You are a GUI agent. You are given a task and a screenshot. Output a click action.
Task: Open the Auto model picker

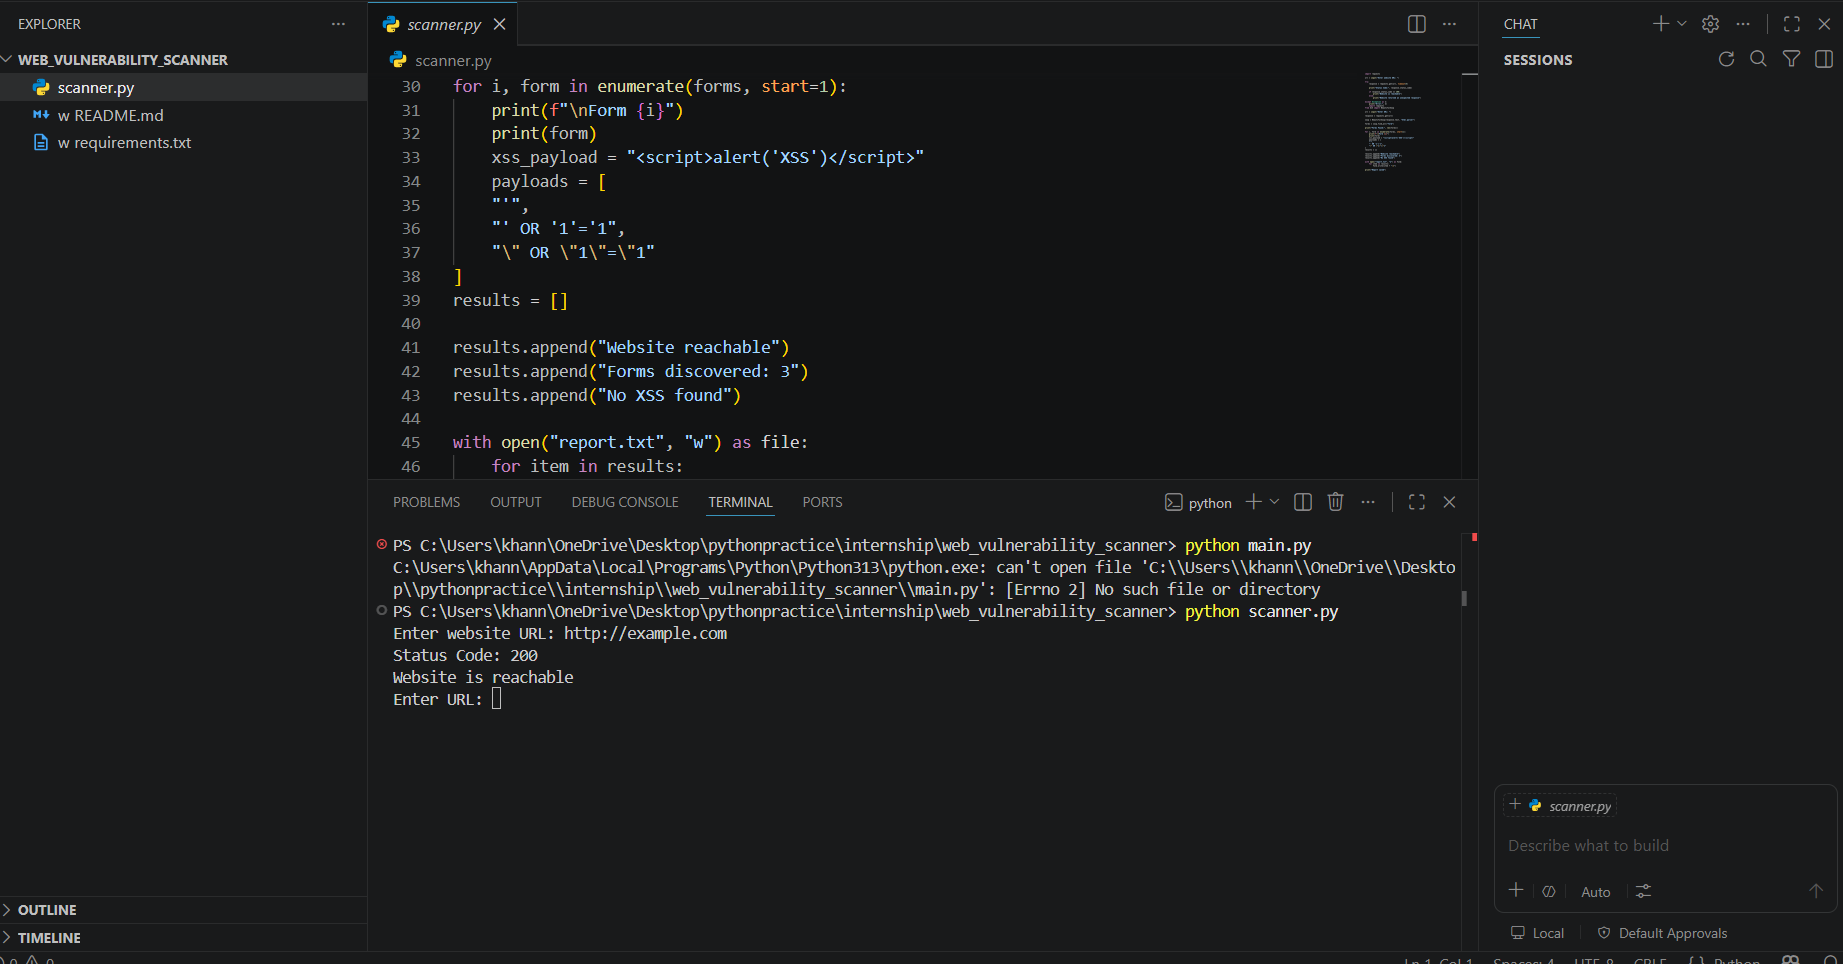tap(1596, 892)
